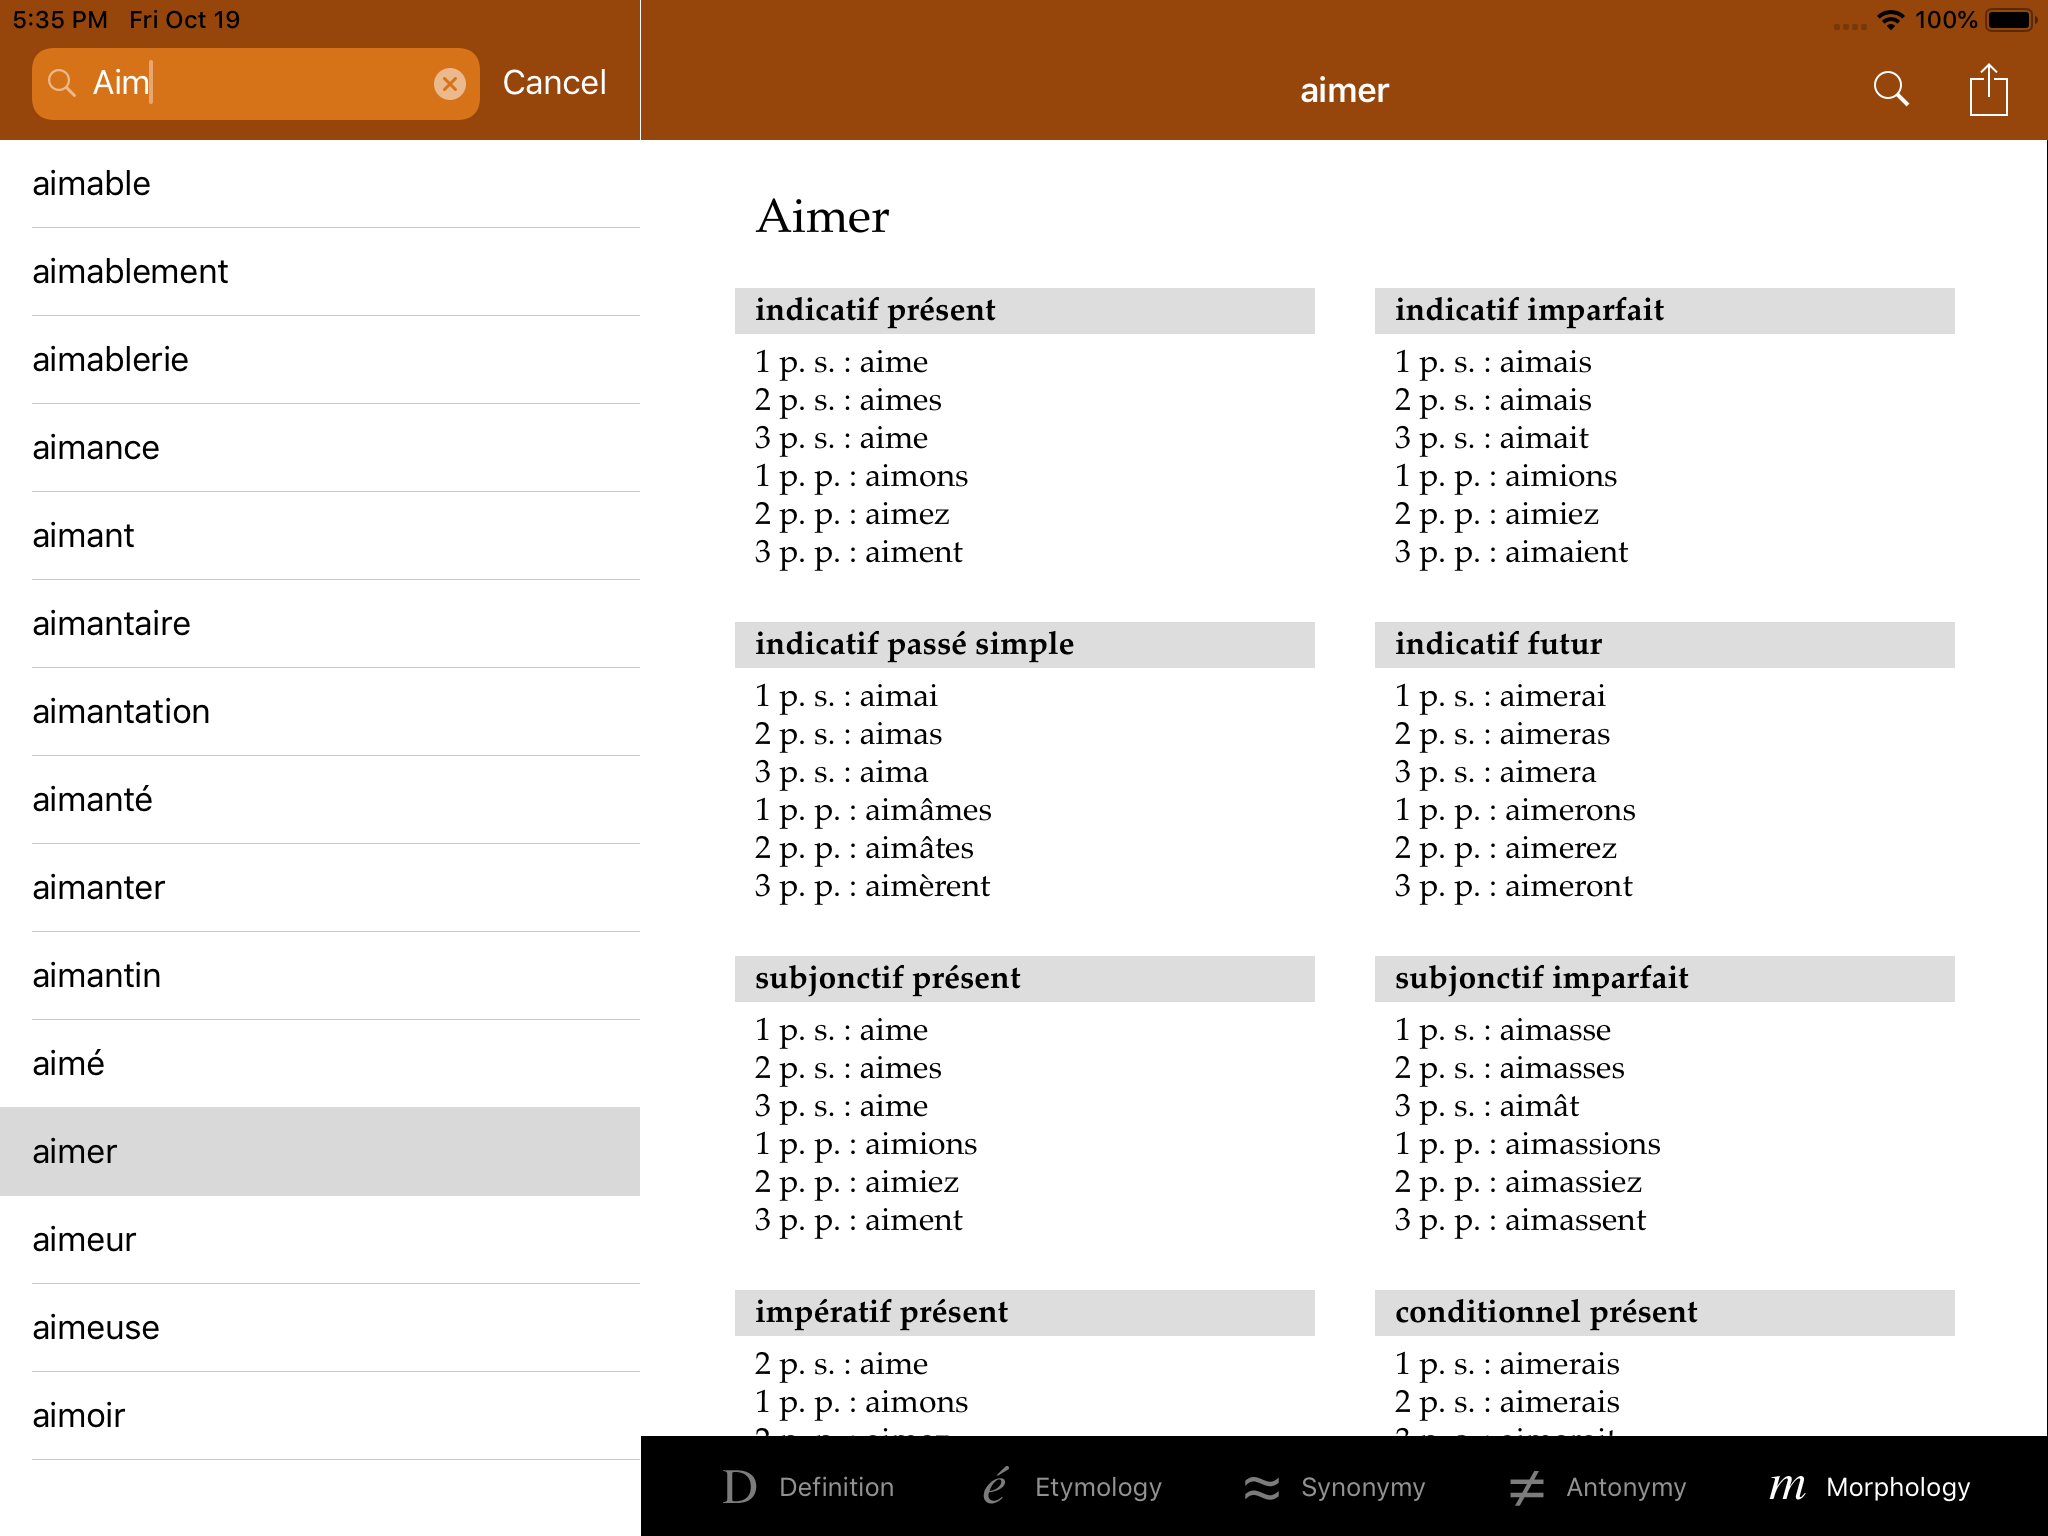2048x1536 pixels.
Task: Tap the magnifier search icon in header
Action: [x=1890, y=89]
